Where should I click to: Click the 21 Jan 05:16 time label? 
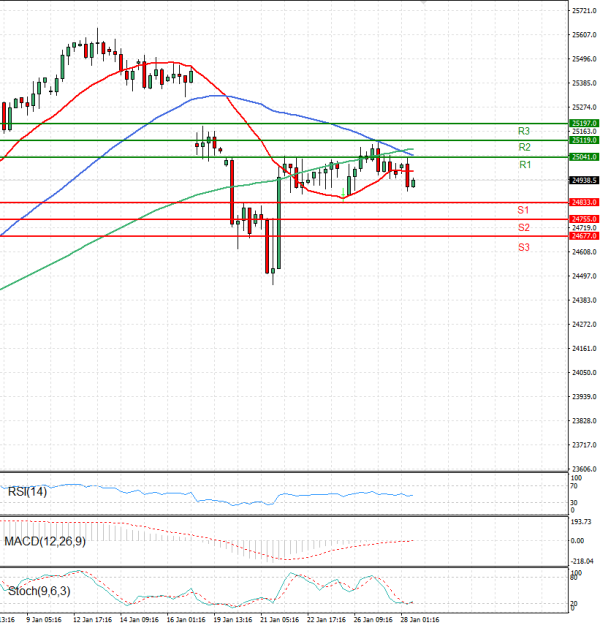[280, 620]
